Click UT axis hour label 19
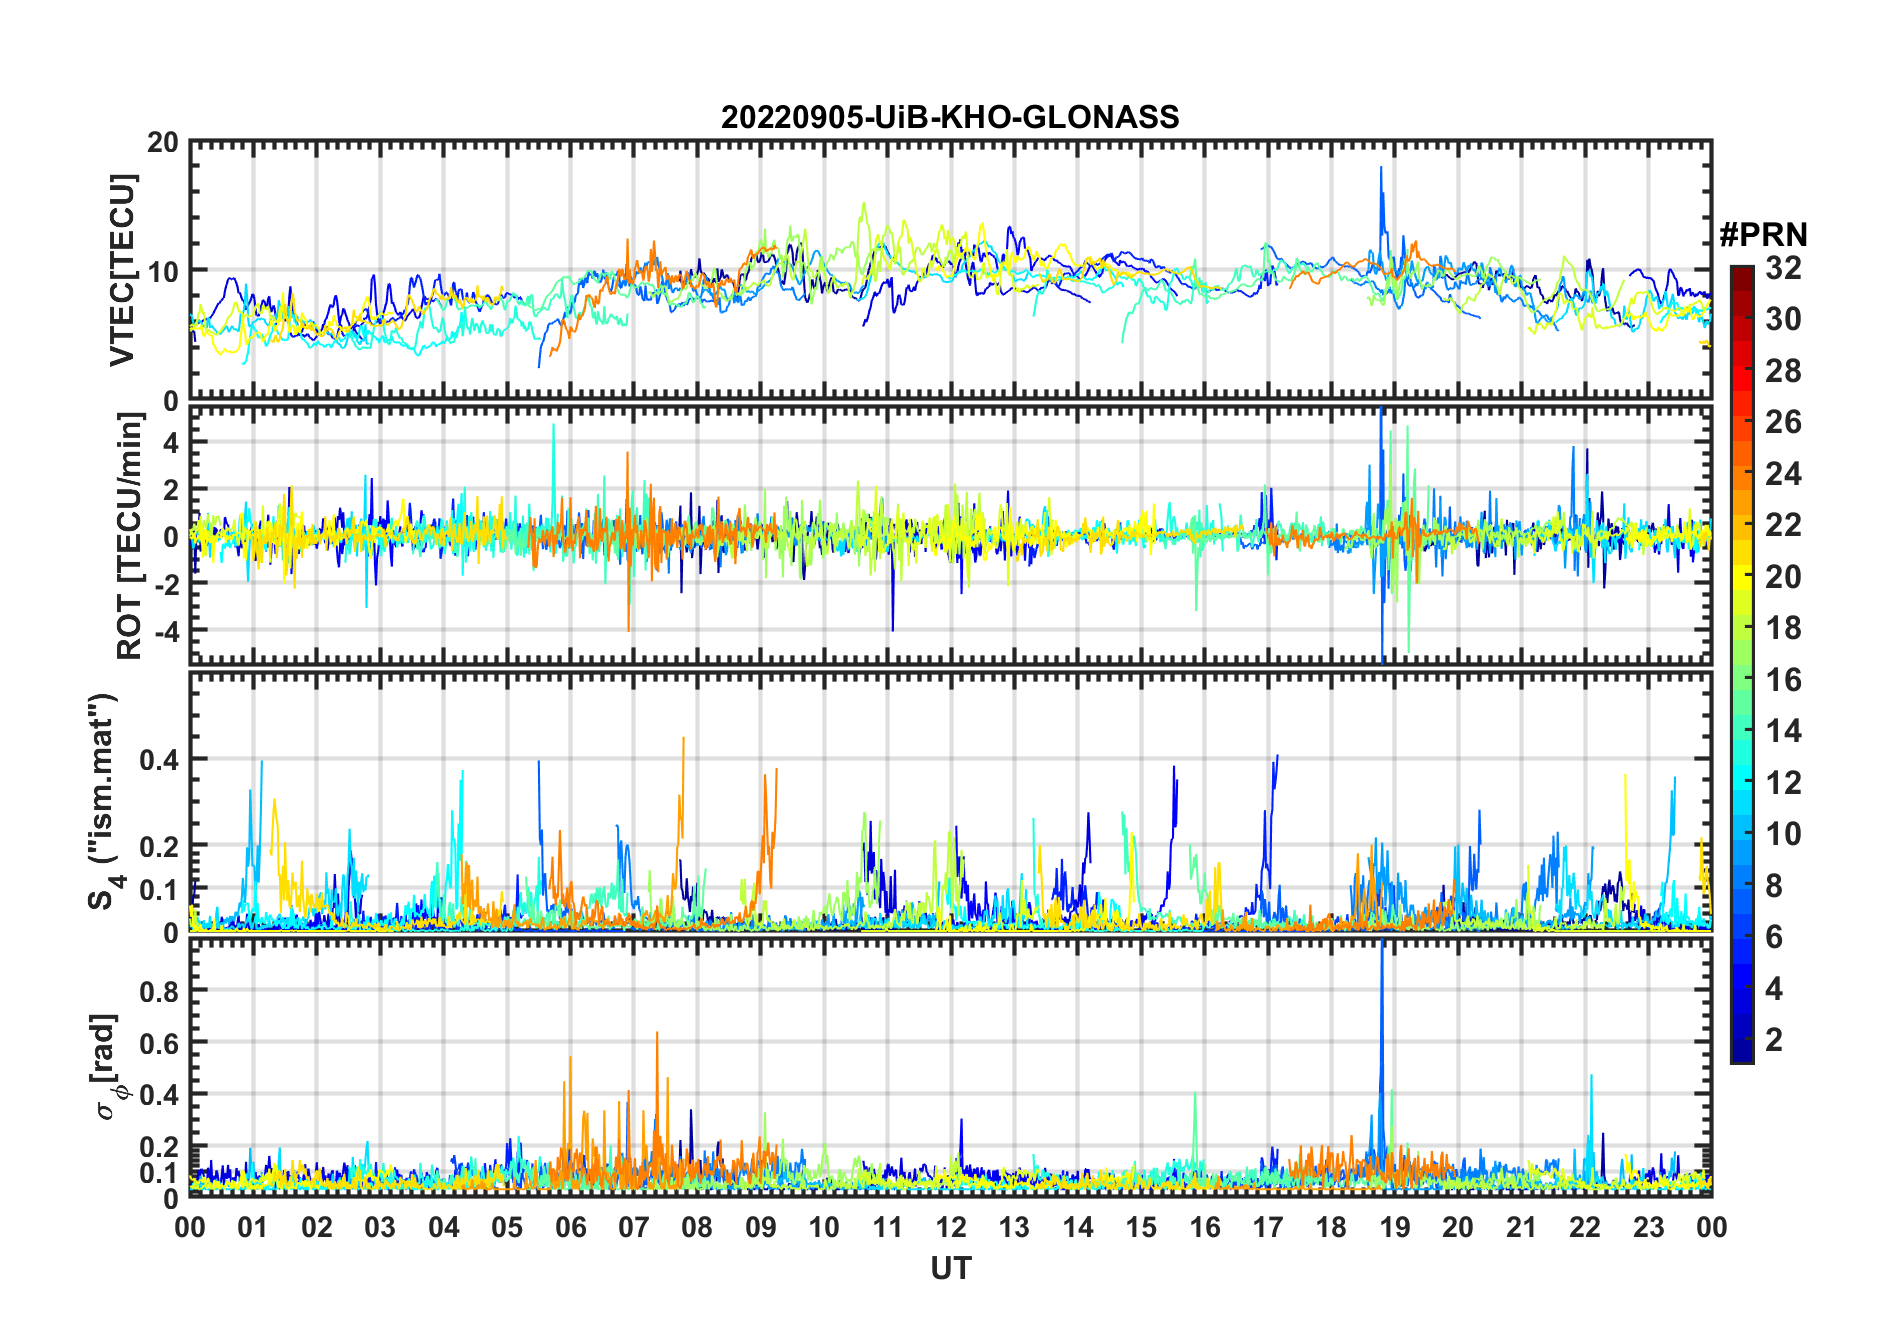This screenshot has width=1902, height=1330. [x=1395, y=1227]
